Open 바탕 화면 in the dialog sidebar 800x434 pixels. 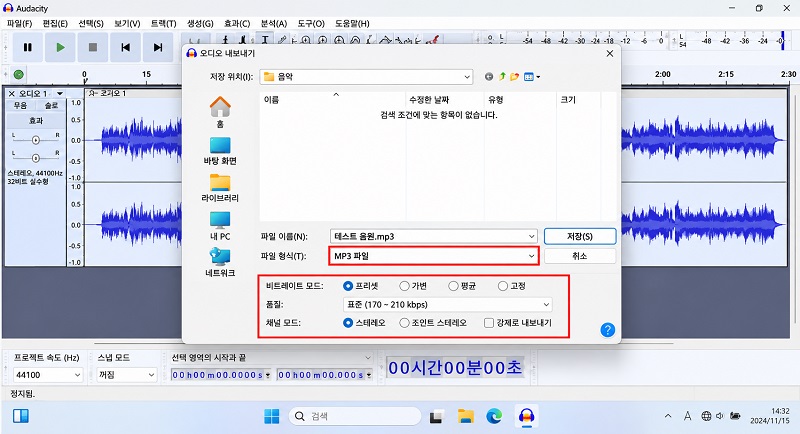220,151
